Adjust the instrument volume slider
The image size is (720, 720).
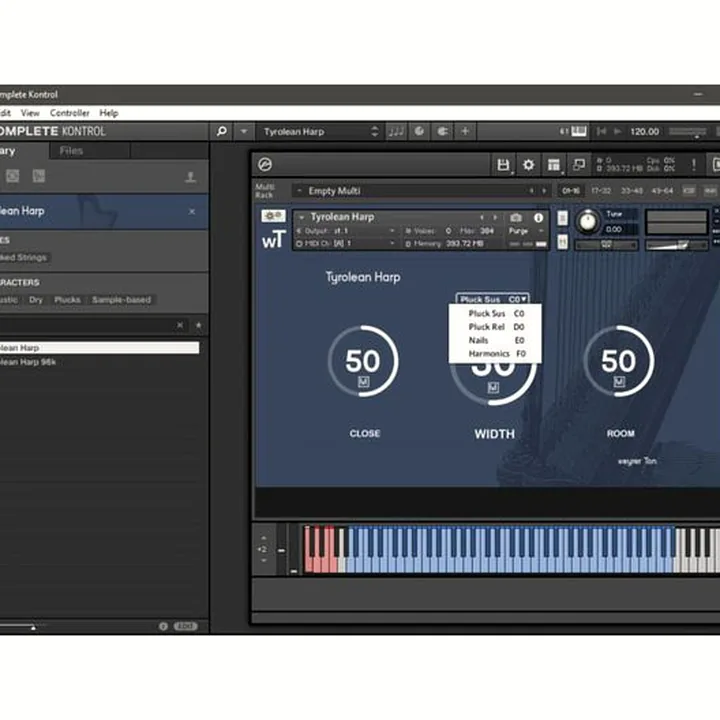(676, 245)
